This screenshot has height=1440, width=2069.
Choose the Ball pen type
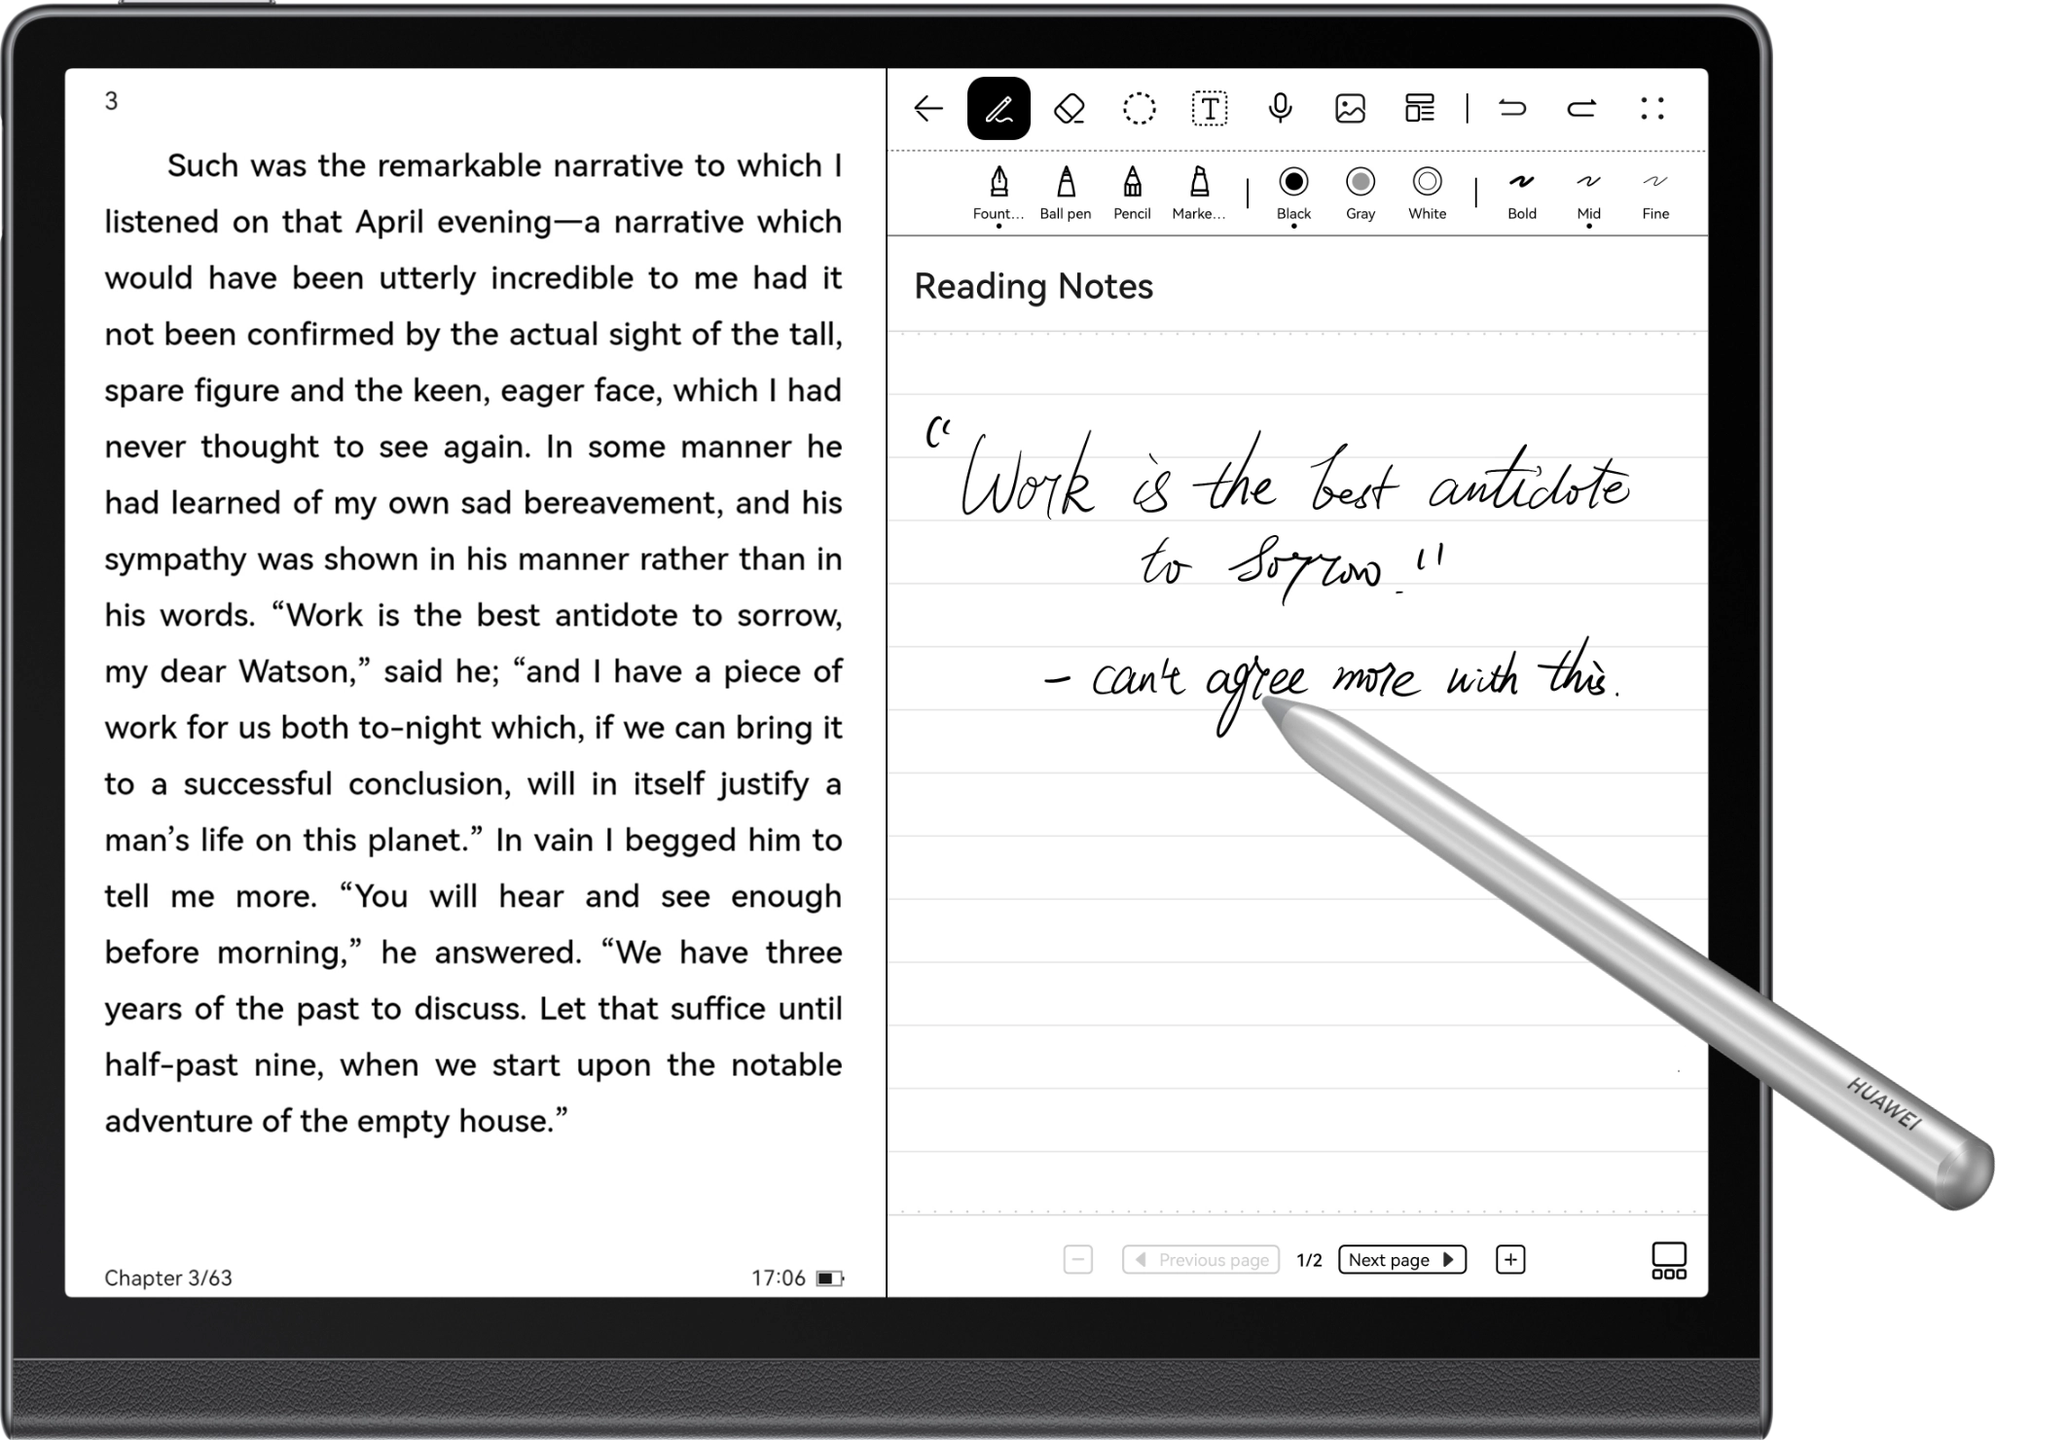point(1066,192)
